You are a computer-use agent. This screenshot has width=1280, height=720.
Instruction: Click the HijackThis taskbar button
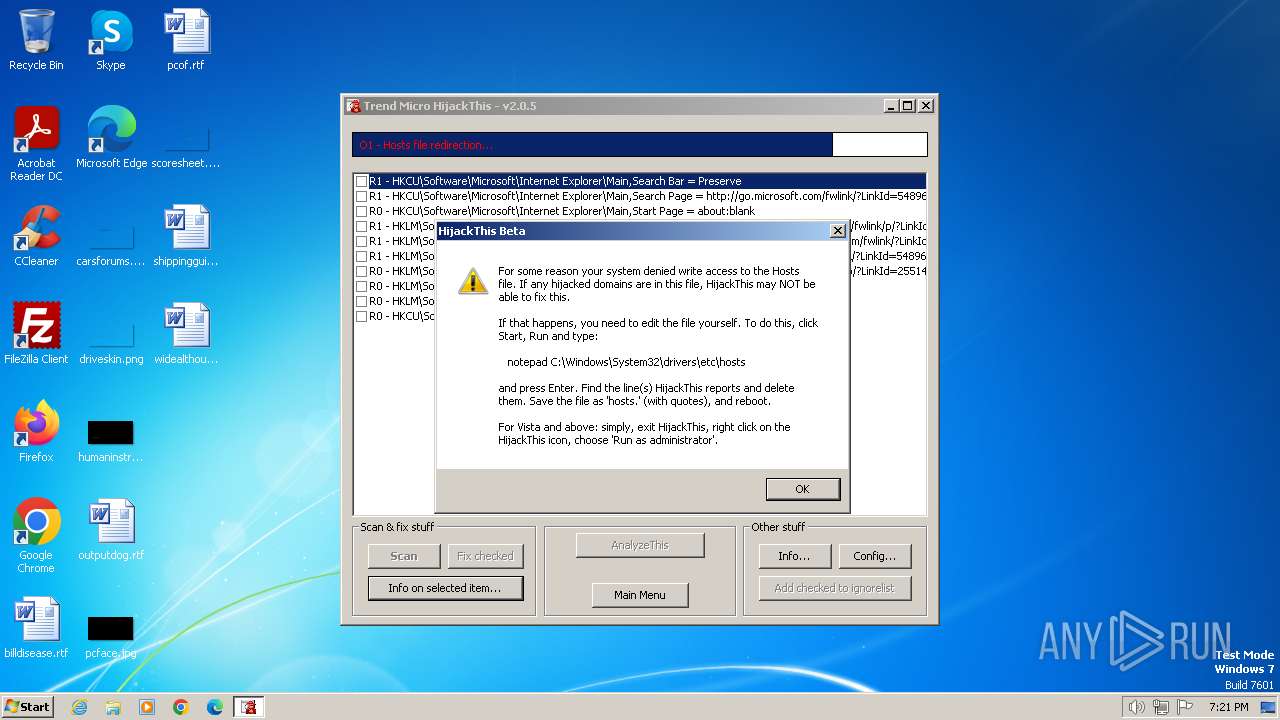click(x=249, y=707)
